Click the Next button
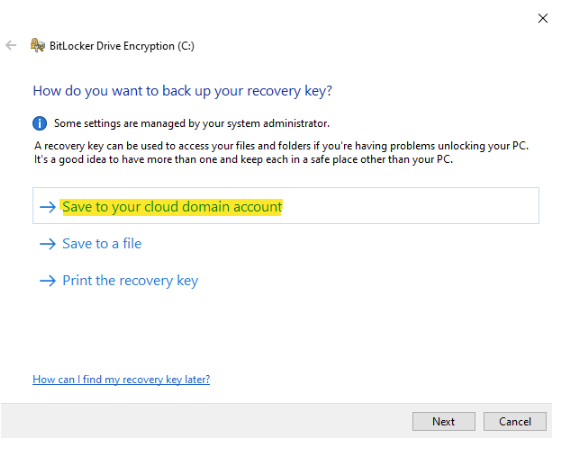The height and width of the screenshot is (454, 566). click(x=444, y=422)
